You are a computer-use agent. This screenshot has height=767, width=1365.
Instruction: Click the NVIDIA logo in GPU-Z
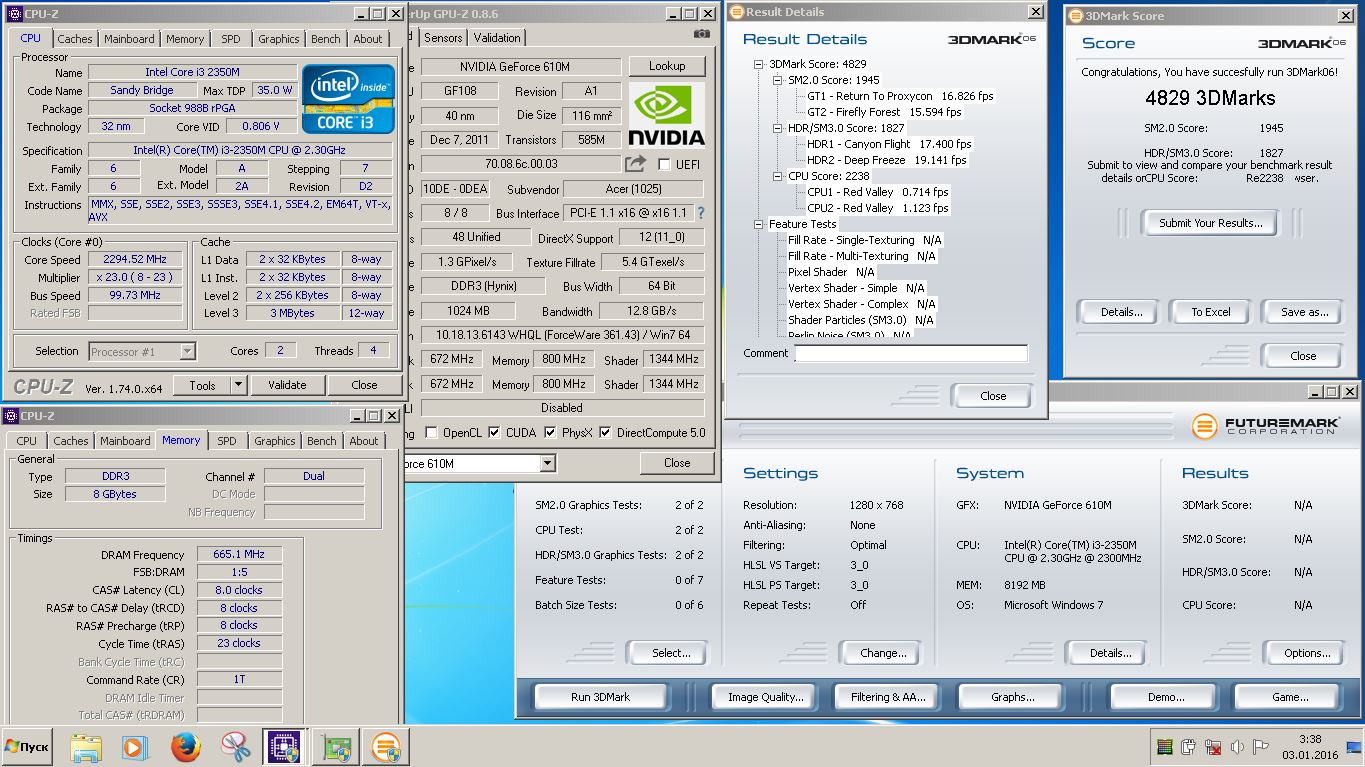667,115
